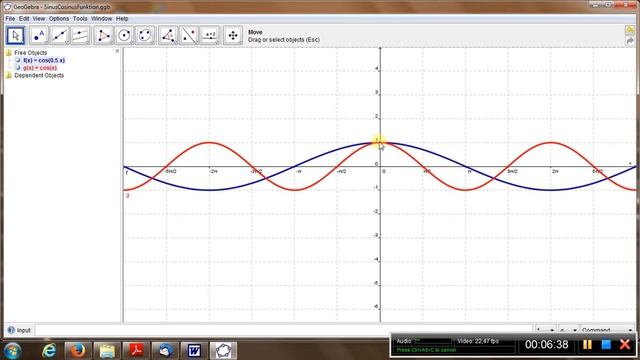Select g(x) = cos(x) in Algebra view
The width and height of the screenshot is (640, 360).
coord(40,68)
